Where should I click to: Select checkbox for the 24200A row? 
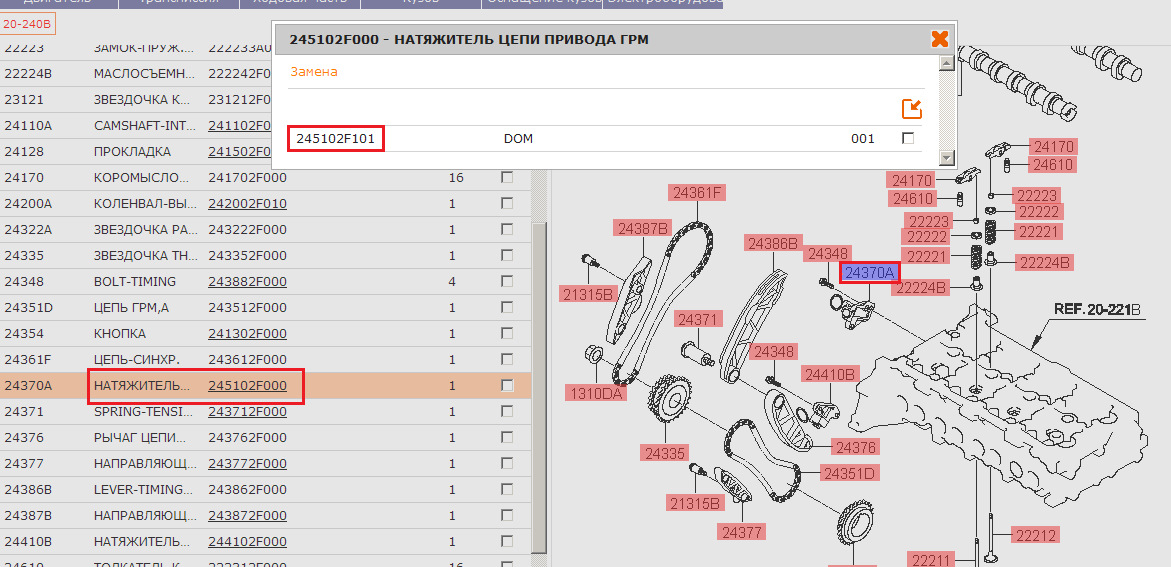tap(507, 204)
